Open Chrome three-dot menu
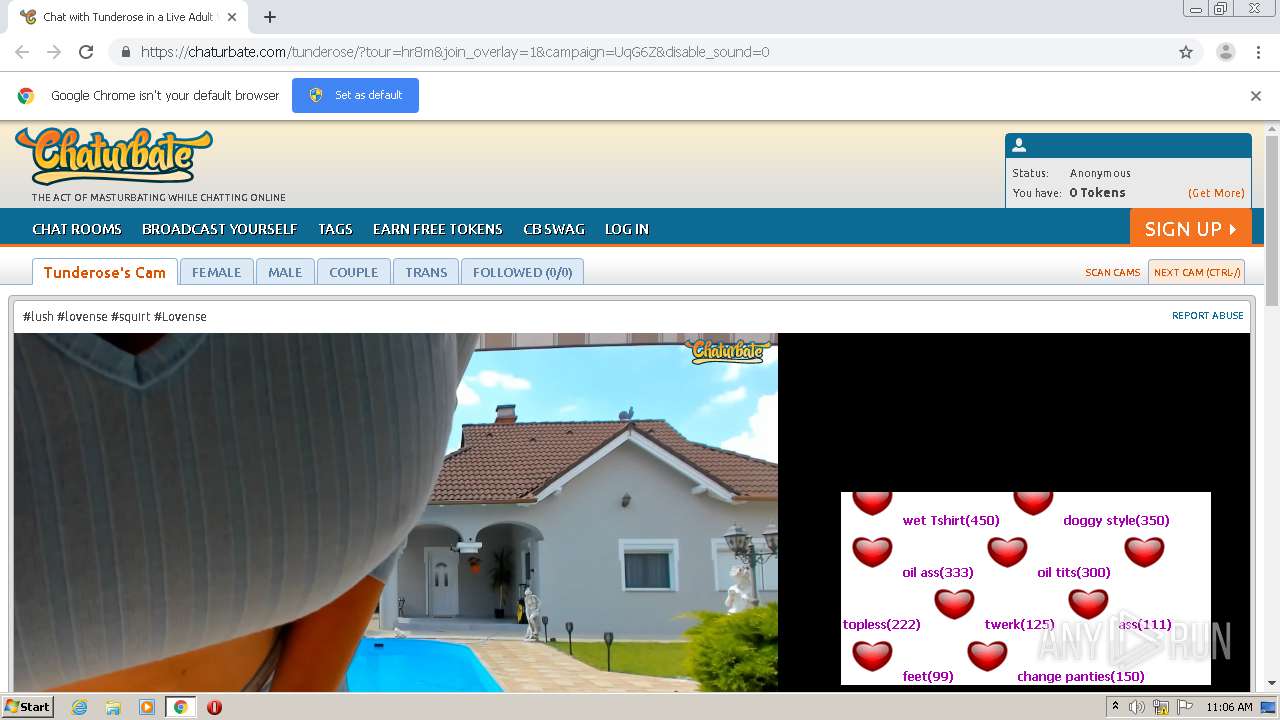 (1258, 52)
